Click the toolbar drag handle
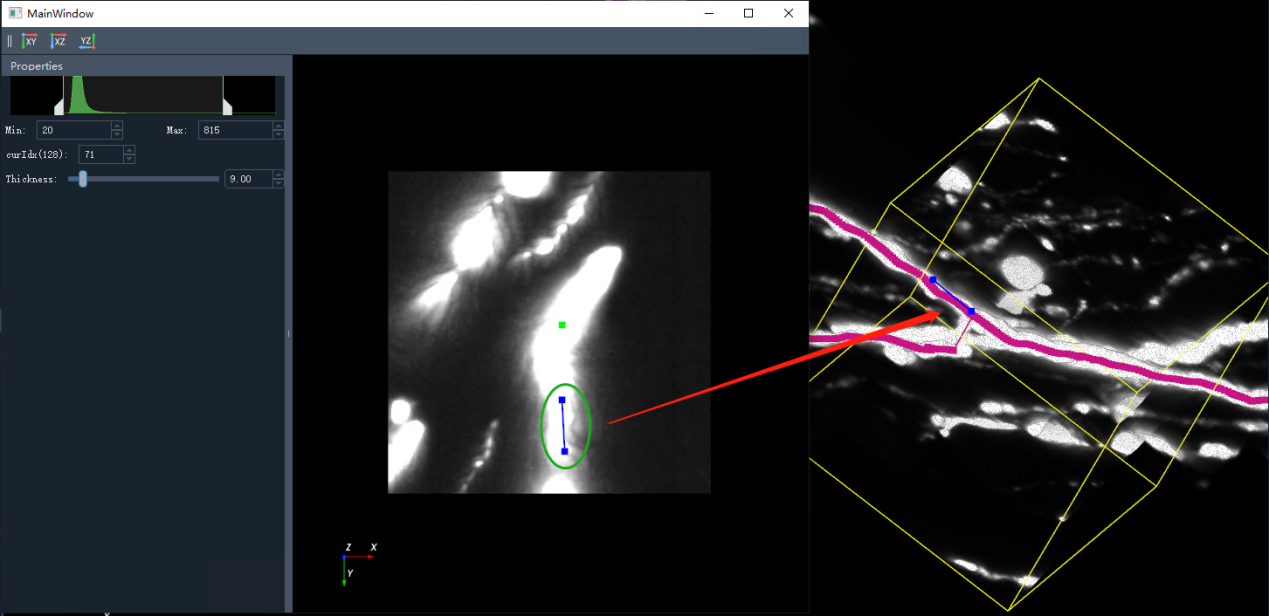This screenshot has height=616, width=1269. (10, 41)
